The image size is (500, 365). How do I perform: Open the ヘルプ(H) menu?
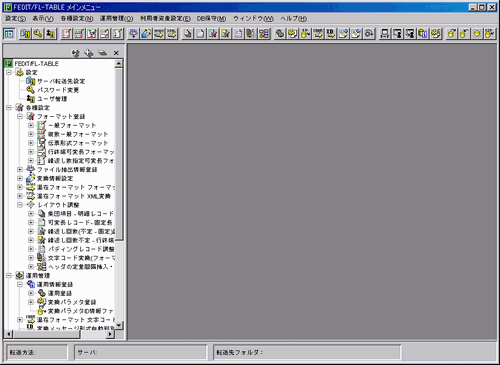point(293,19)
